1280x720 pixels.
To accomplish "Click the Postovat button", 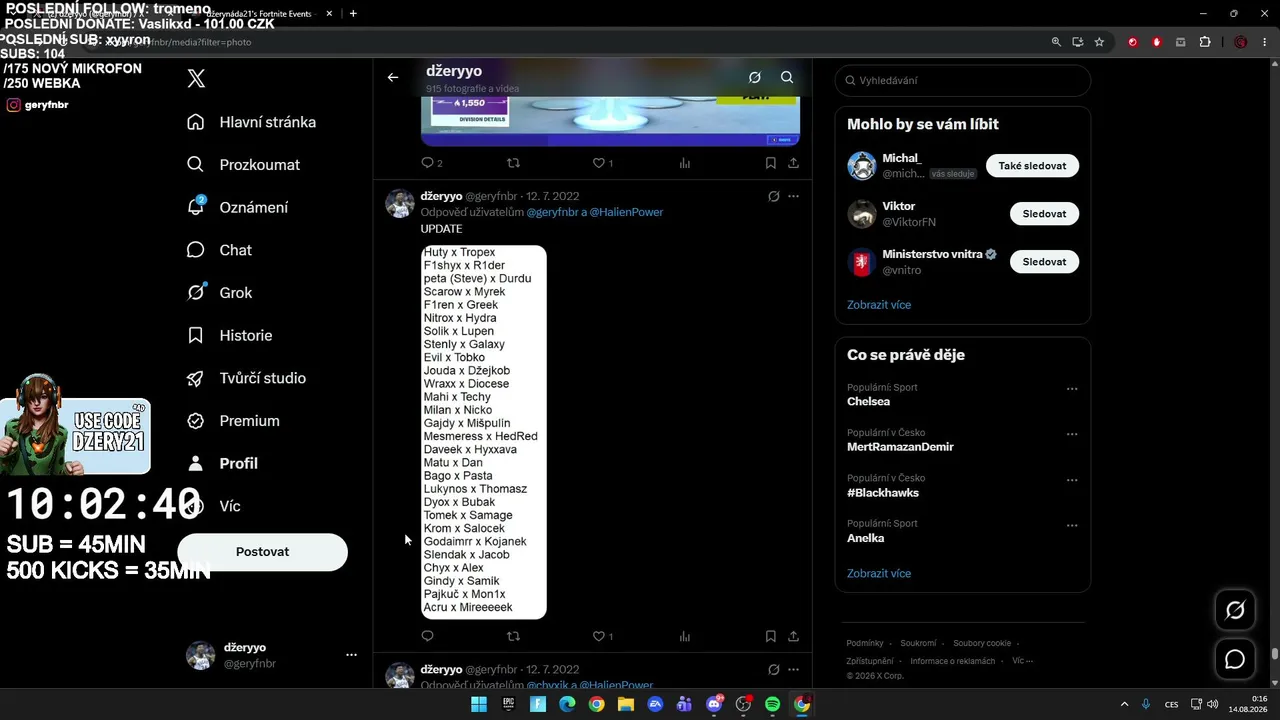I will click(x=262, y=552).
